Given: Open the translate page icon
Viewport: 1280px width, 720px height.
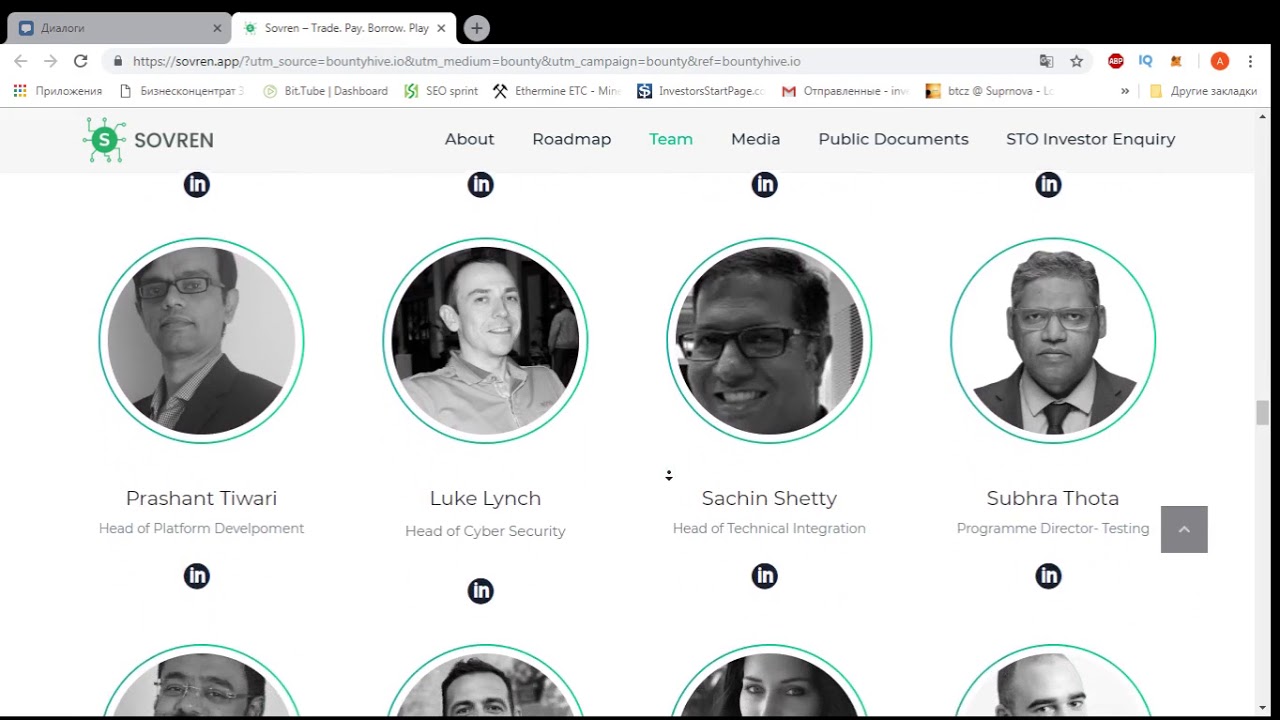Looking at the screenshot, I should coord(1046,61).
